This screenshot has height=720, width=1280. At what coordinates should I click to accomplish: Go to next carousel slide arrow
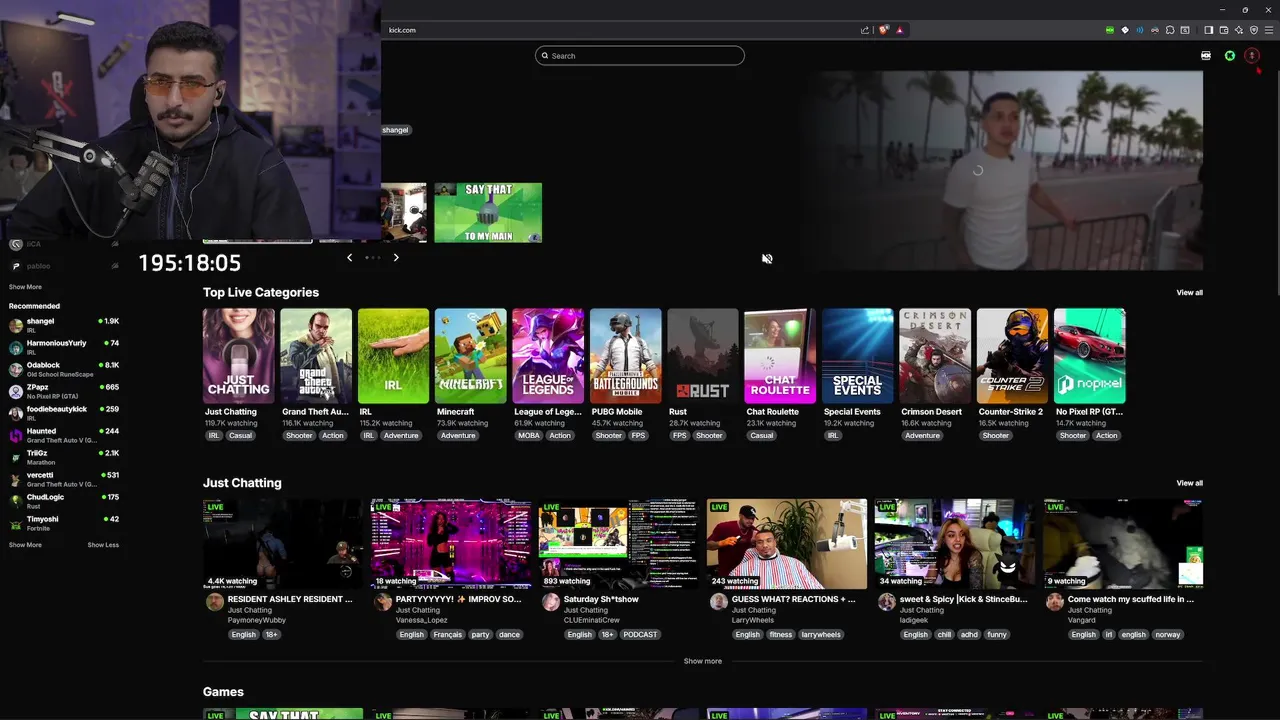point(396,258)
